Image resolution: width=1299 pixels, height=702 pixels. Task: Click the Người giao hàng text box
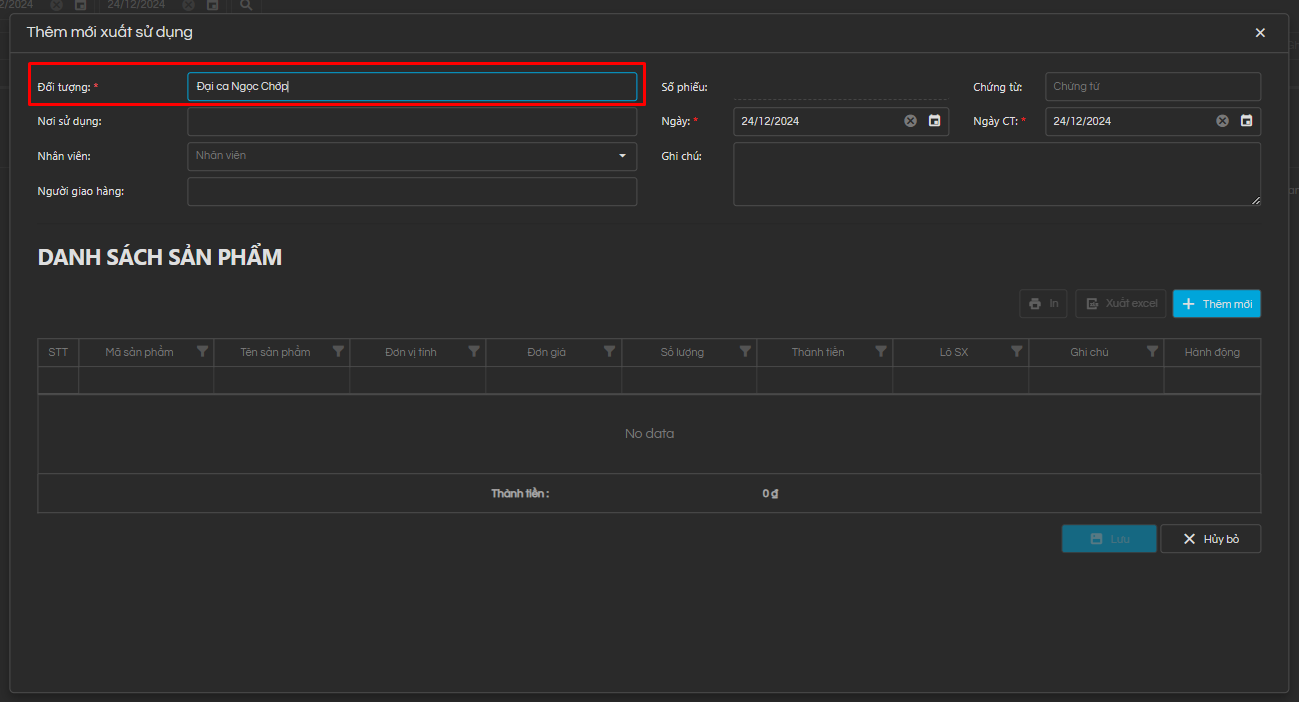(x=411, y=192)
